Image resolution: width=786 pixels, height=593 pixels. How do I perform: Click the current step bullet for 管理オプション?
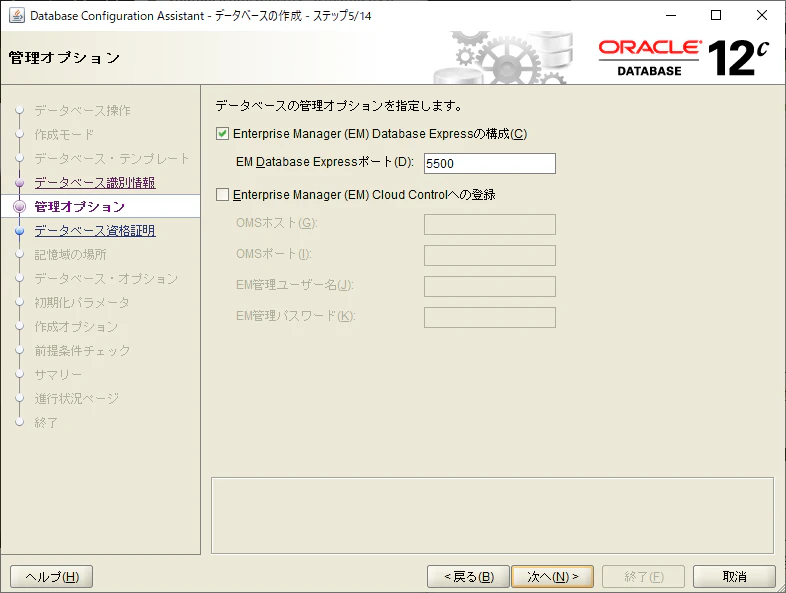click(20, 207)
